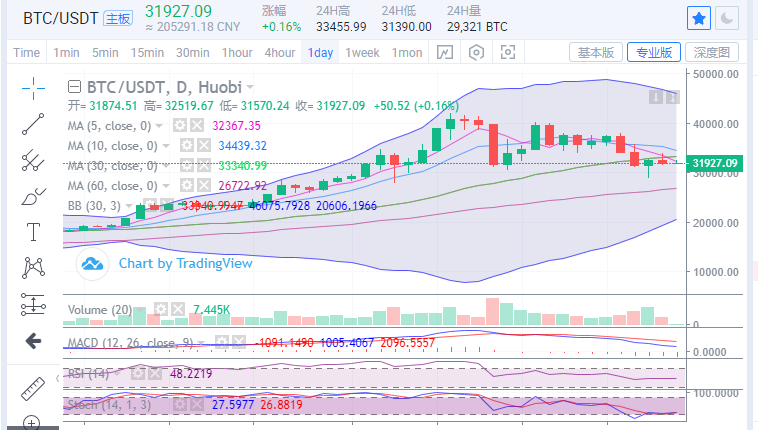This screenshot has height=430, width=758.
Task: Switch to 15min interval
Action: click(147, 52)
